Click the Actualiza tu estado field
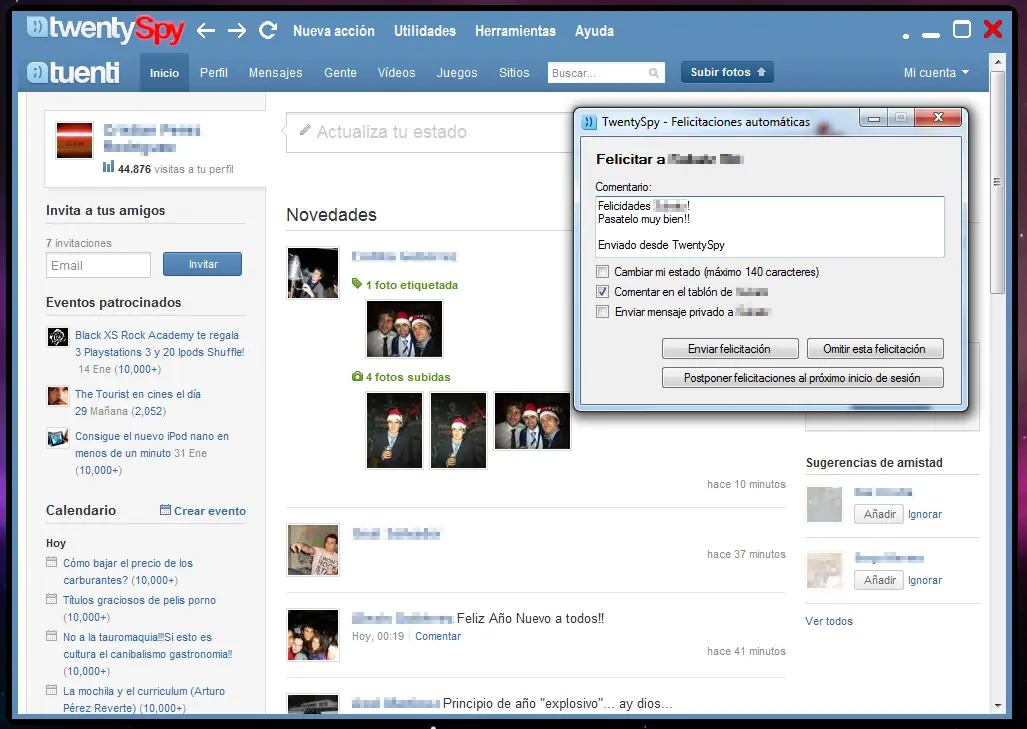Image resolution: width=1027 pixels, height=729 pixels. click(430, 132)
